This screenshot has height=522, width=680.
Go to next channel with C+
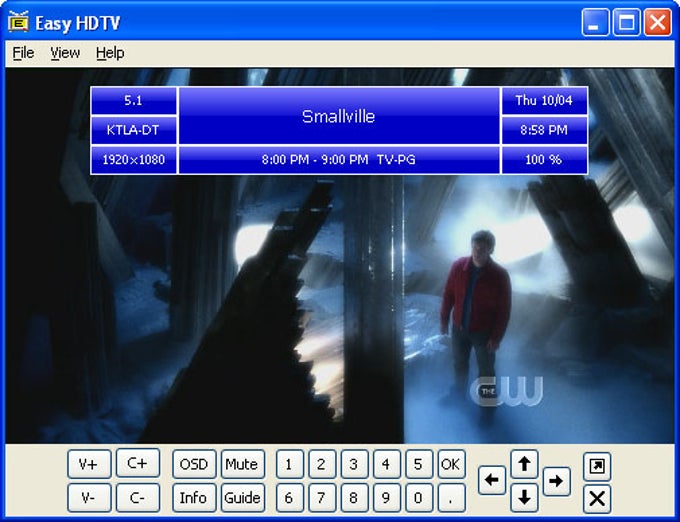pos(137,464)
